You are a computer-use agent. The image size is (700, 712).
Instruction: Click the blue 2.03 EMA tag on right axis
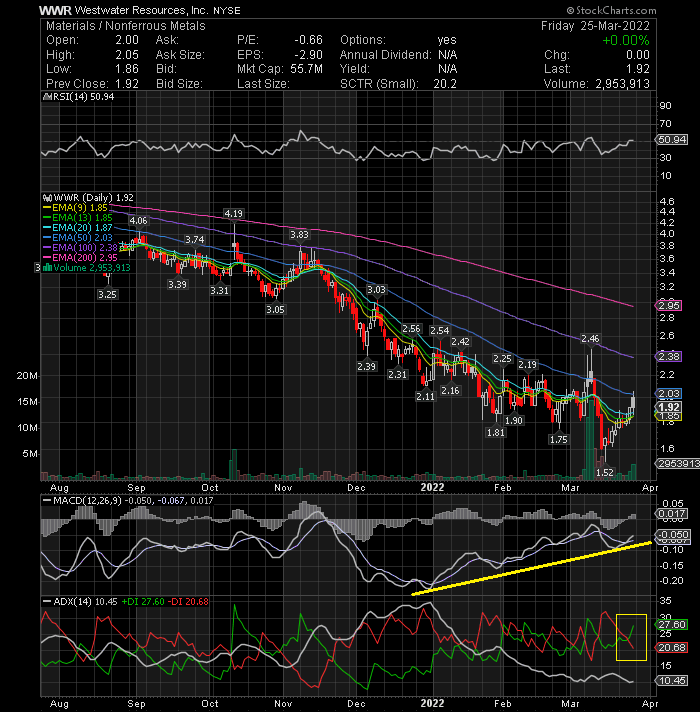click(x=669, y=394)
